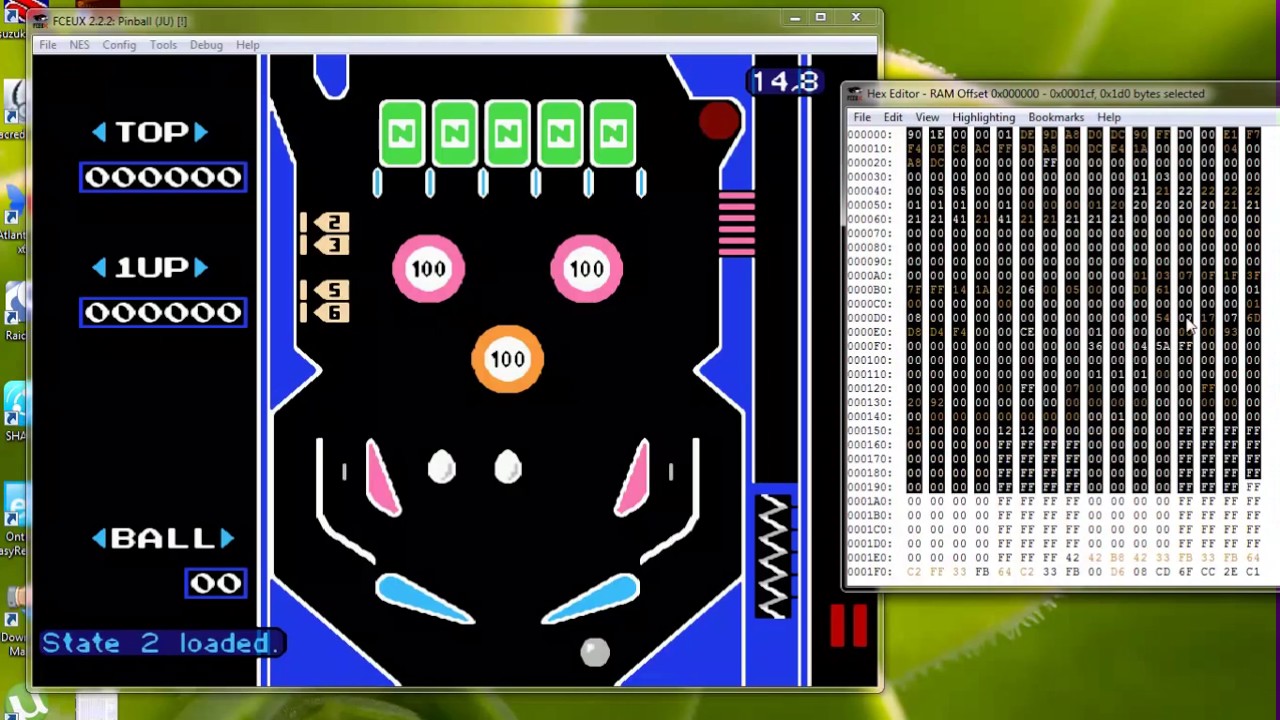Open the Hex Editor View menu
Screen dimensions: 1280x720
tap(927, 117)
